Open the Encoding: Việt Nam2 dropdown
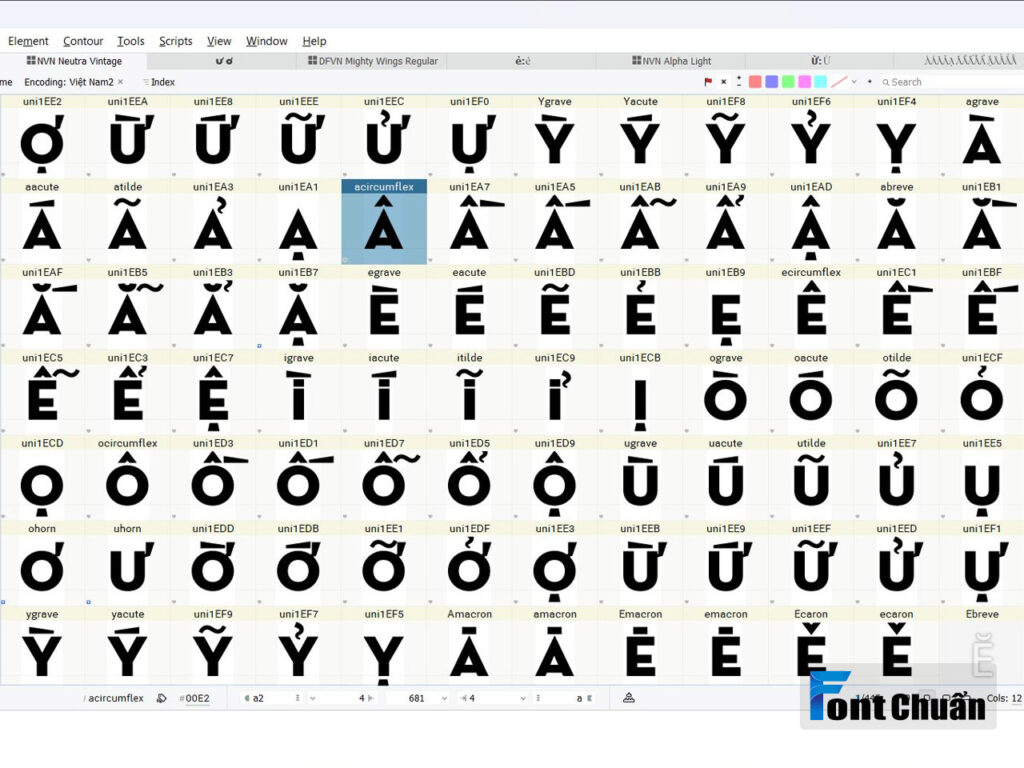This screenshot has height=768, width=1024. point(69,82)
